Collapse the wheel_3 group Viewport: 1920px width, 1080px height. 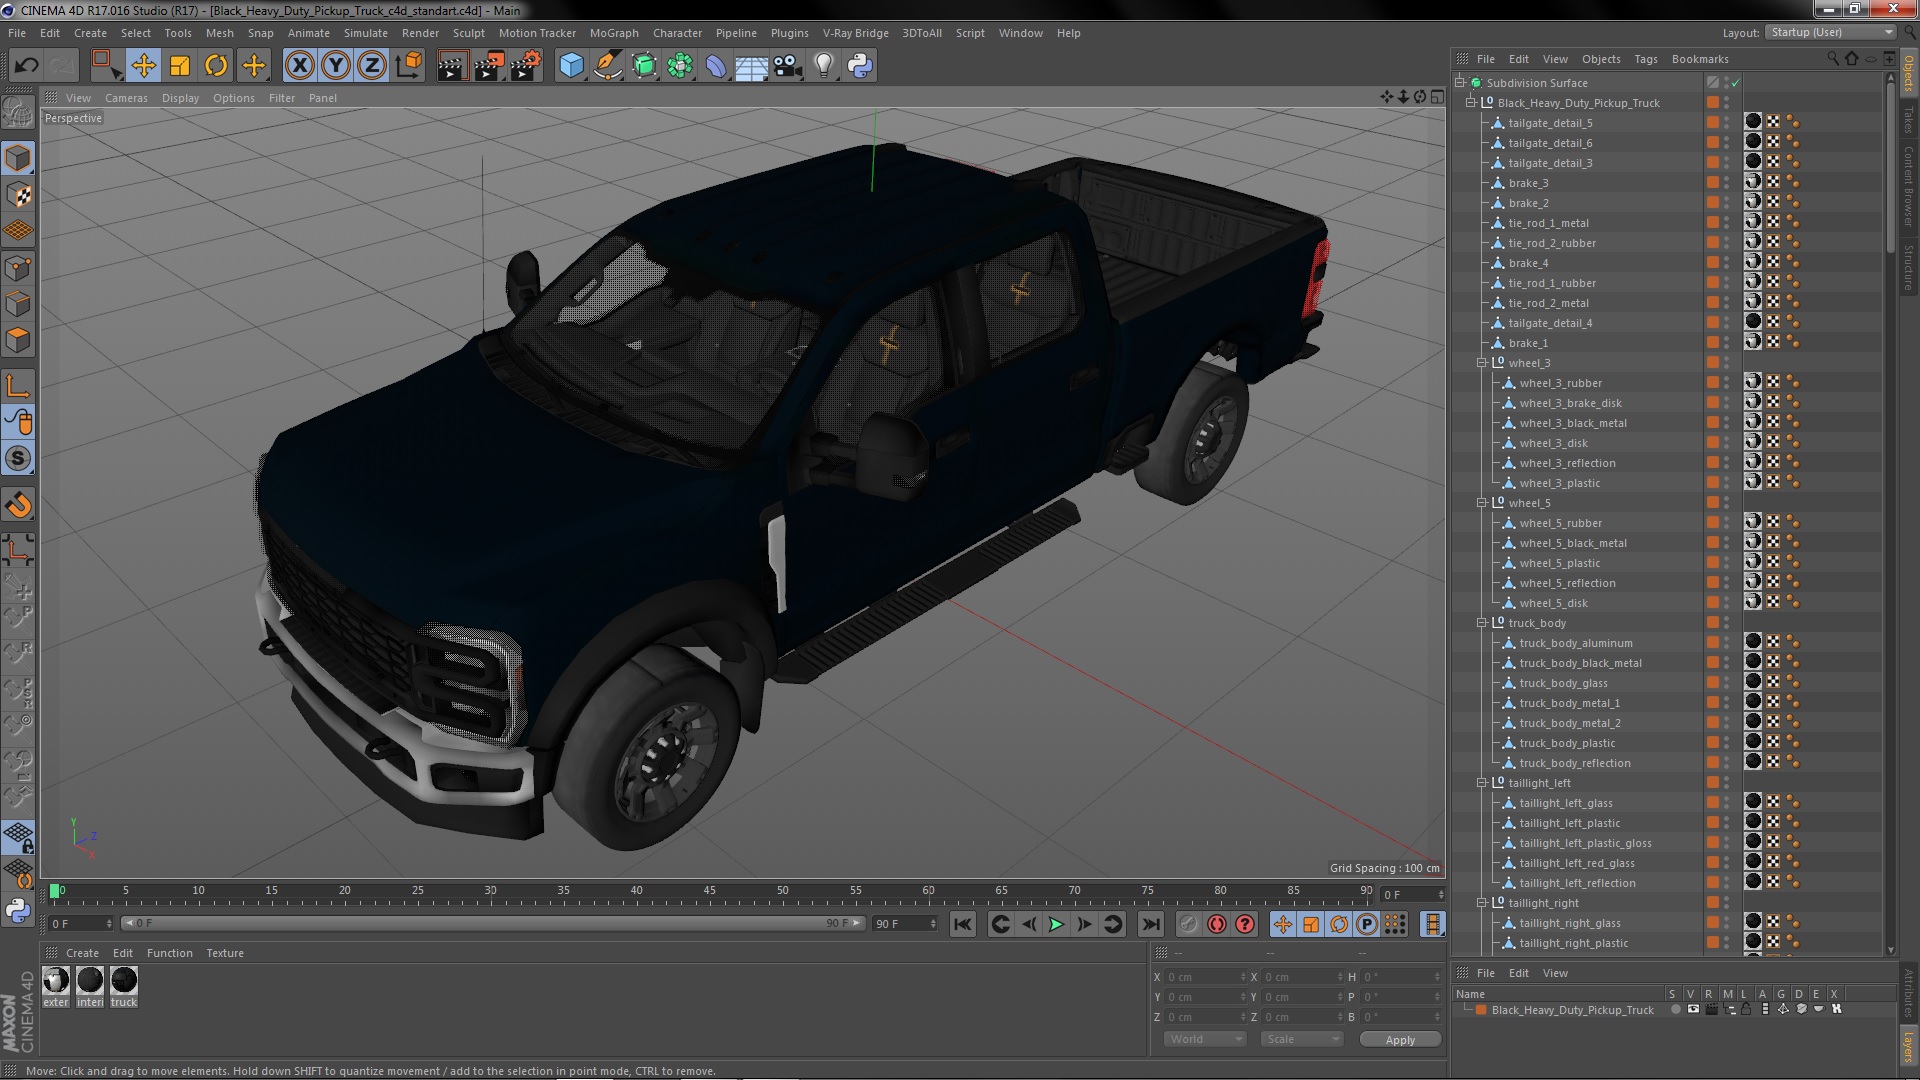1482,363
